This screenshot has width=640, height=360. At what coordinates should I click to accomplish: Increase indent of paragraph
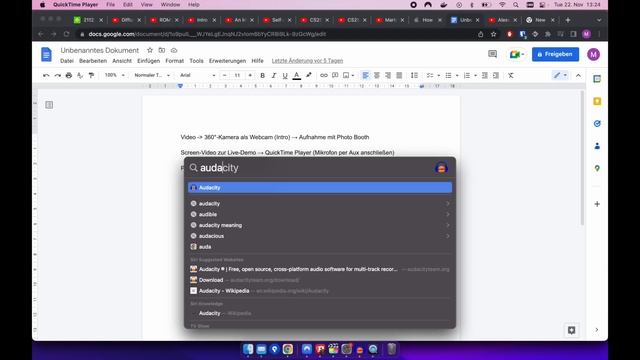click(x=496, y=76)
